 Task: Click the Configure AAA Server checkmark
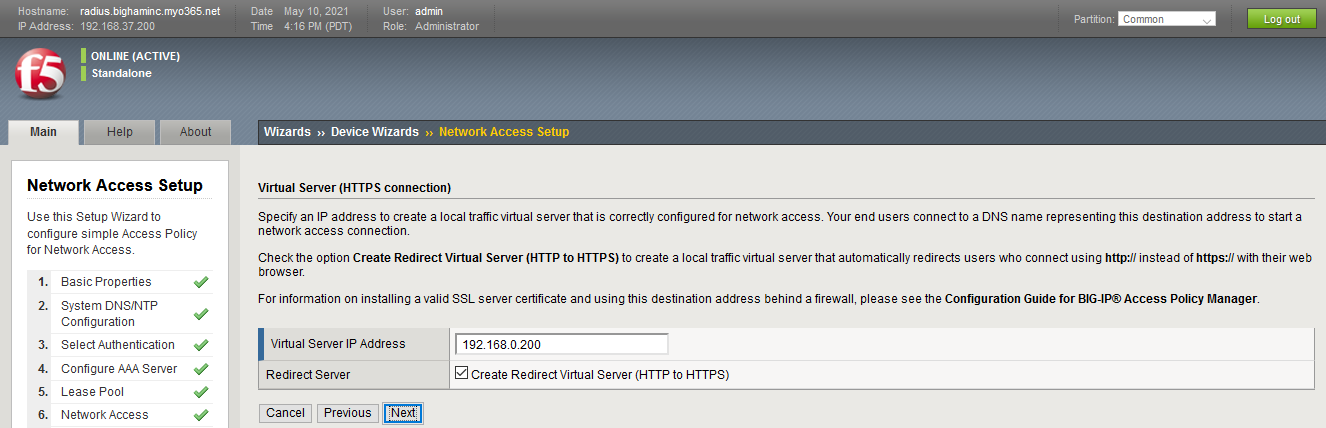point(200,369)
